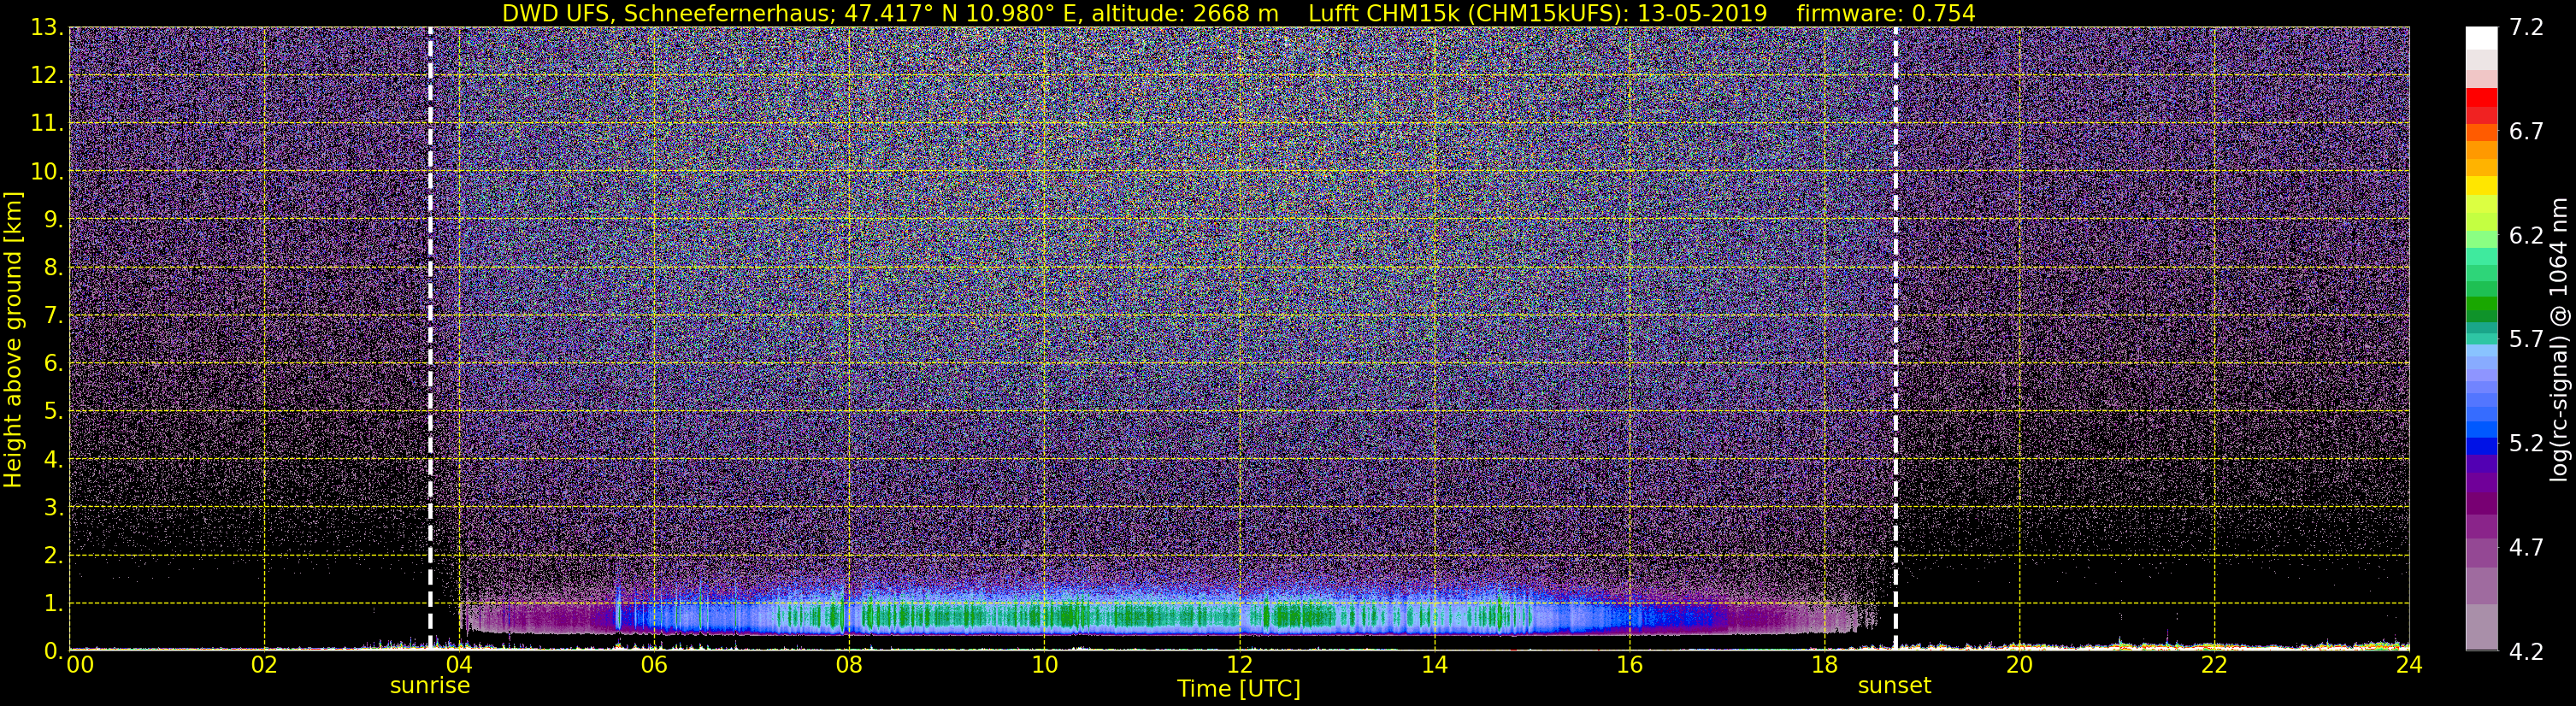Click the white top of the colorbar at 7.2

(x=2482, y=37)
